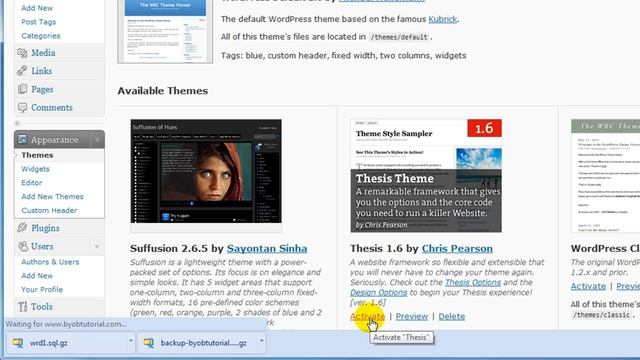Viewport: 640px width, 360px height.
Task: Open the Comments menu
Action: [x=52, y=107]
